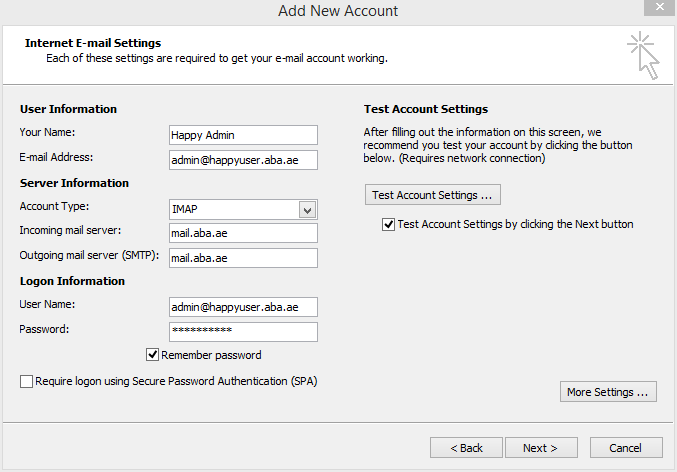Click the Incoming mail server field
Image resolution: width=677 pixels, height=472 pixels.
coord(243,233)
